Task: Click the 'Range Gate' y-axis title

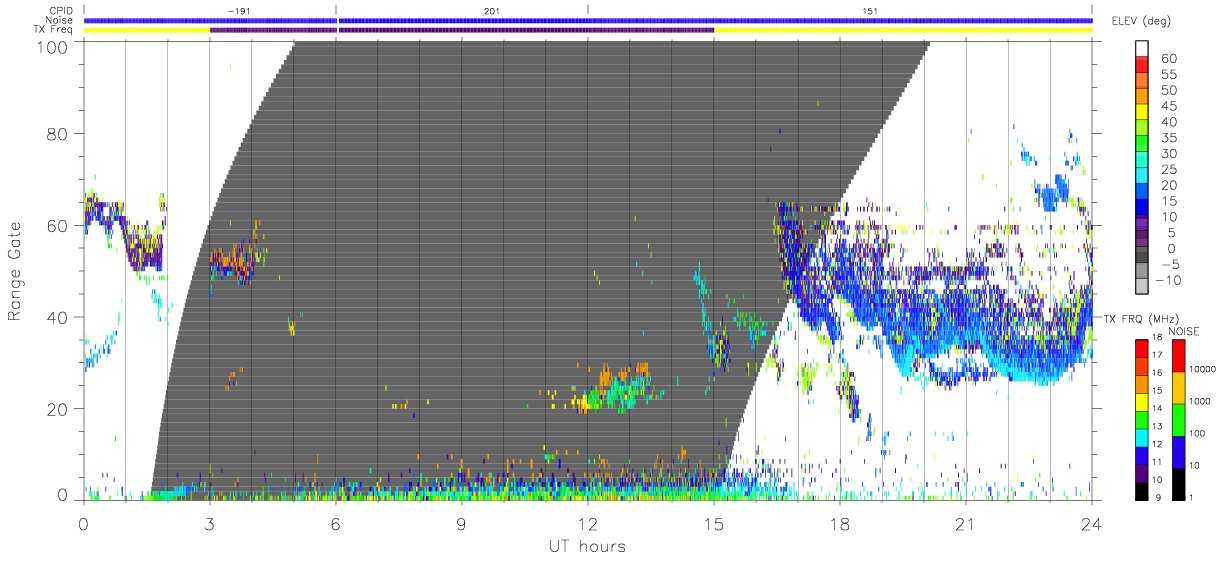Action: click(16, 272)
